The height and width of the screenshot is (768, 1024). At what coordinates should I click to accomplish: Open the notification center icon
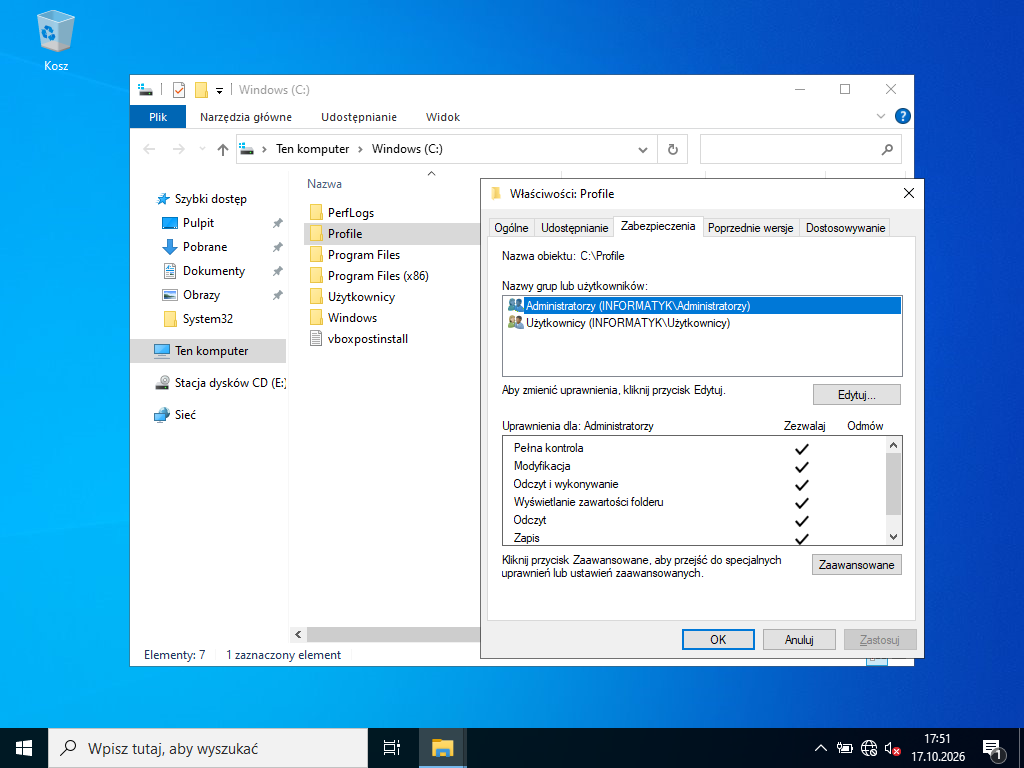click(x=993, y=749)
